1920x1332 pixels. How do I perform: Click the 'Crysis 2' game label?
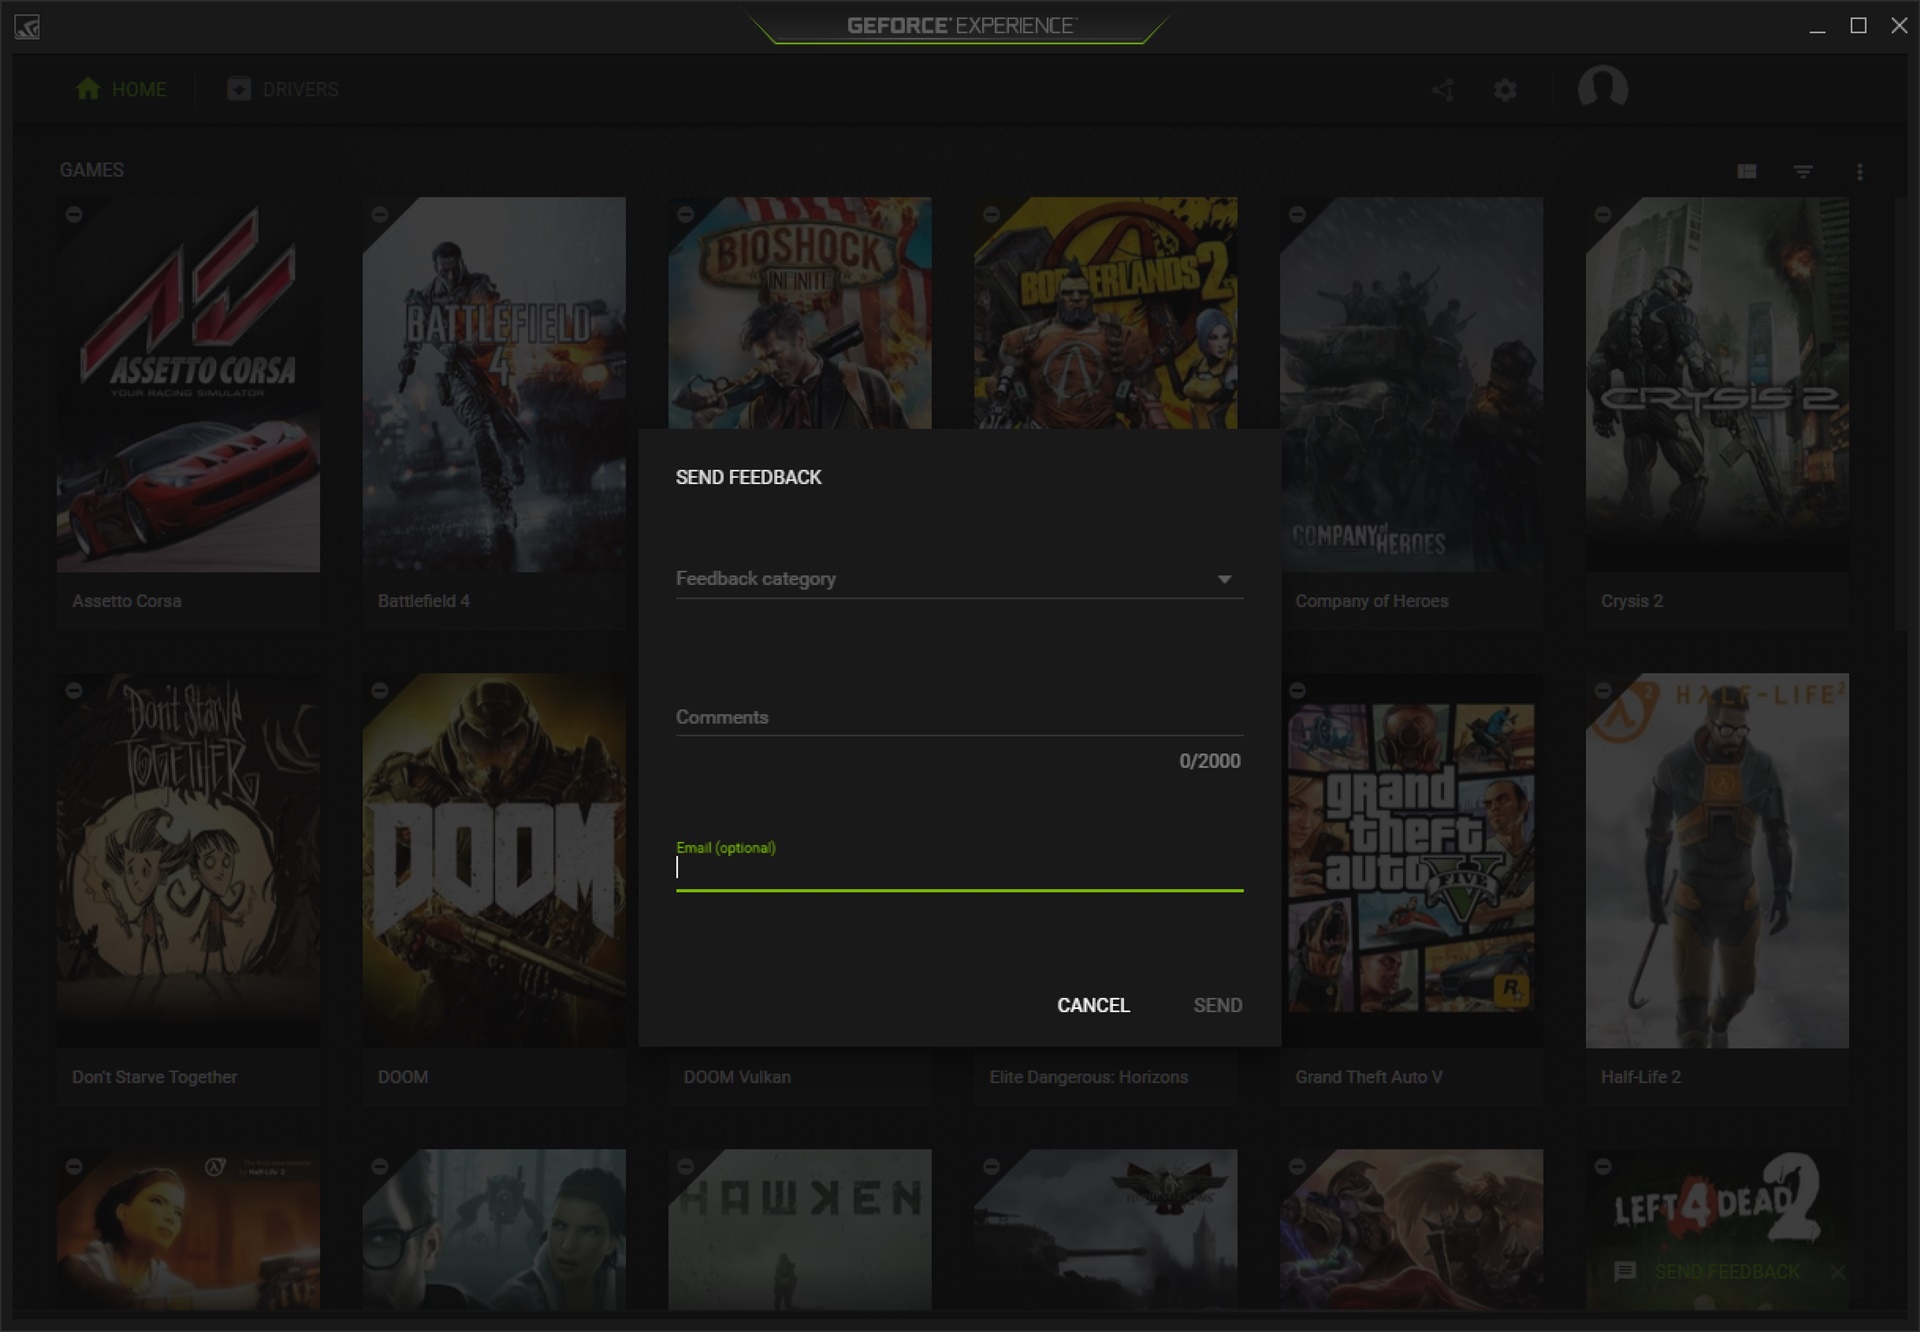point(1631,601)
